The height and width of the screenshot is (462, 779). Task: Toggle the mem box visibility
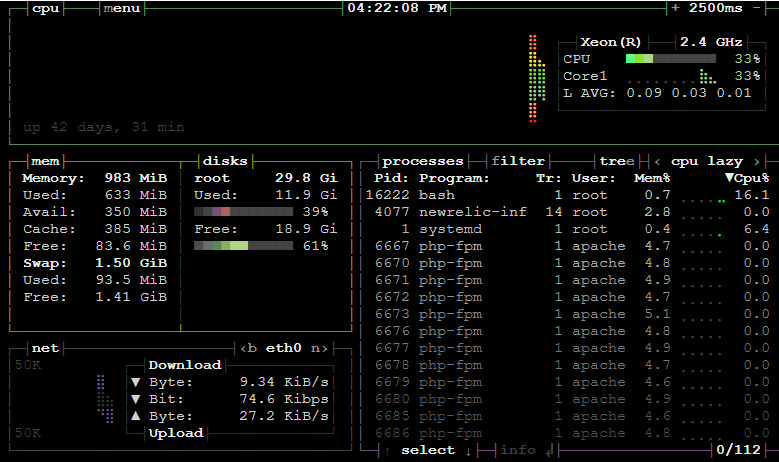(x=44, y=161)
